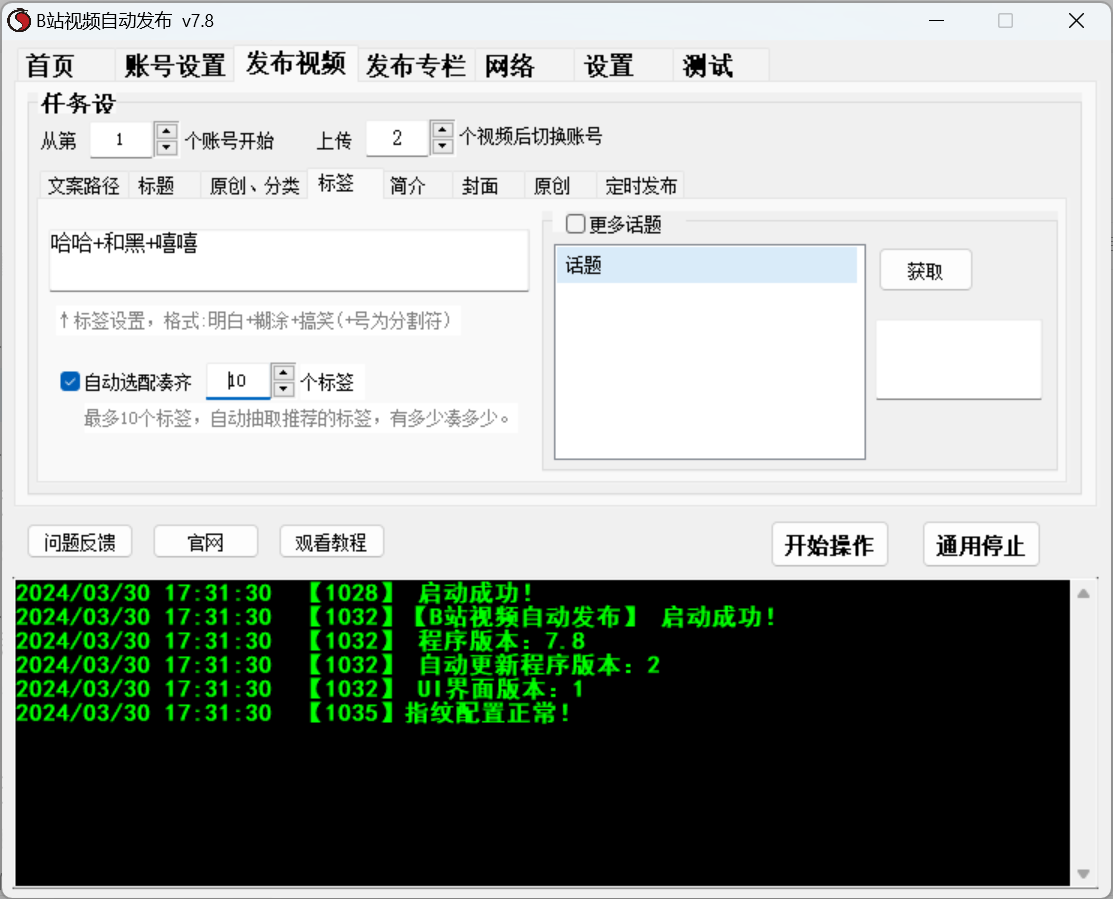This screenshot has width=1113, height=899.
Task: Click the 通用停止 button
Action: [980, 545]
